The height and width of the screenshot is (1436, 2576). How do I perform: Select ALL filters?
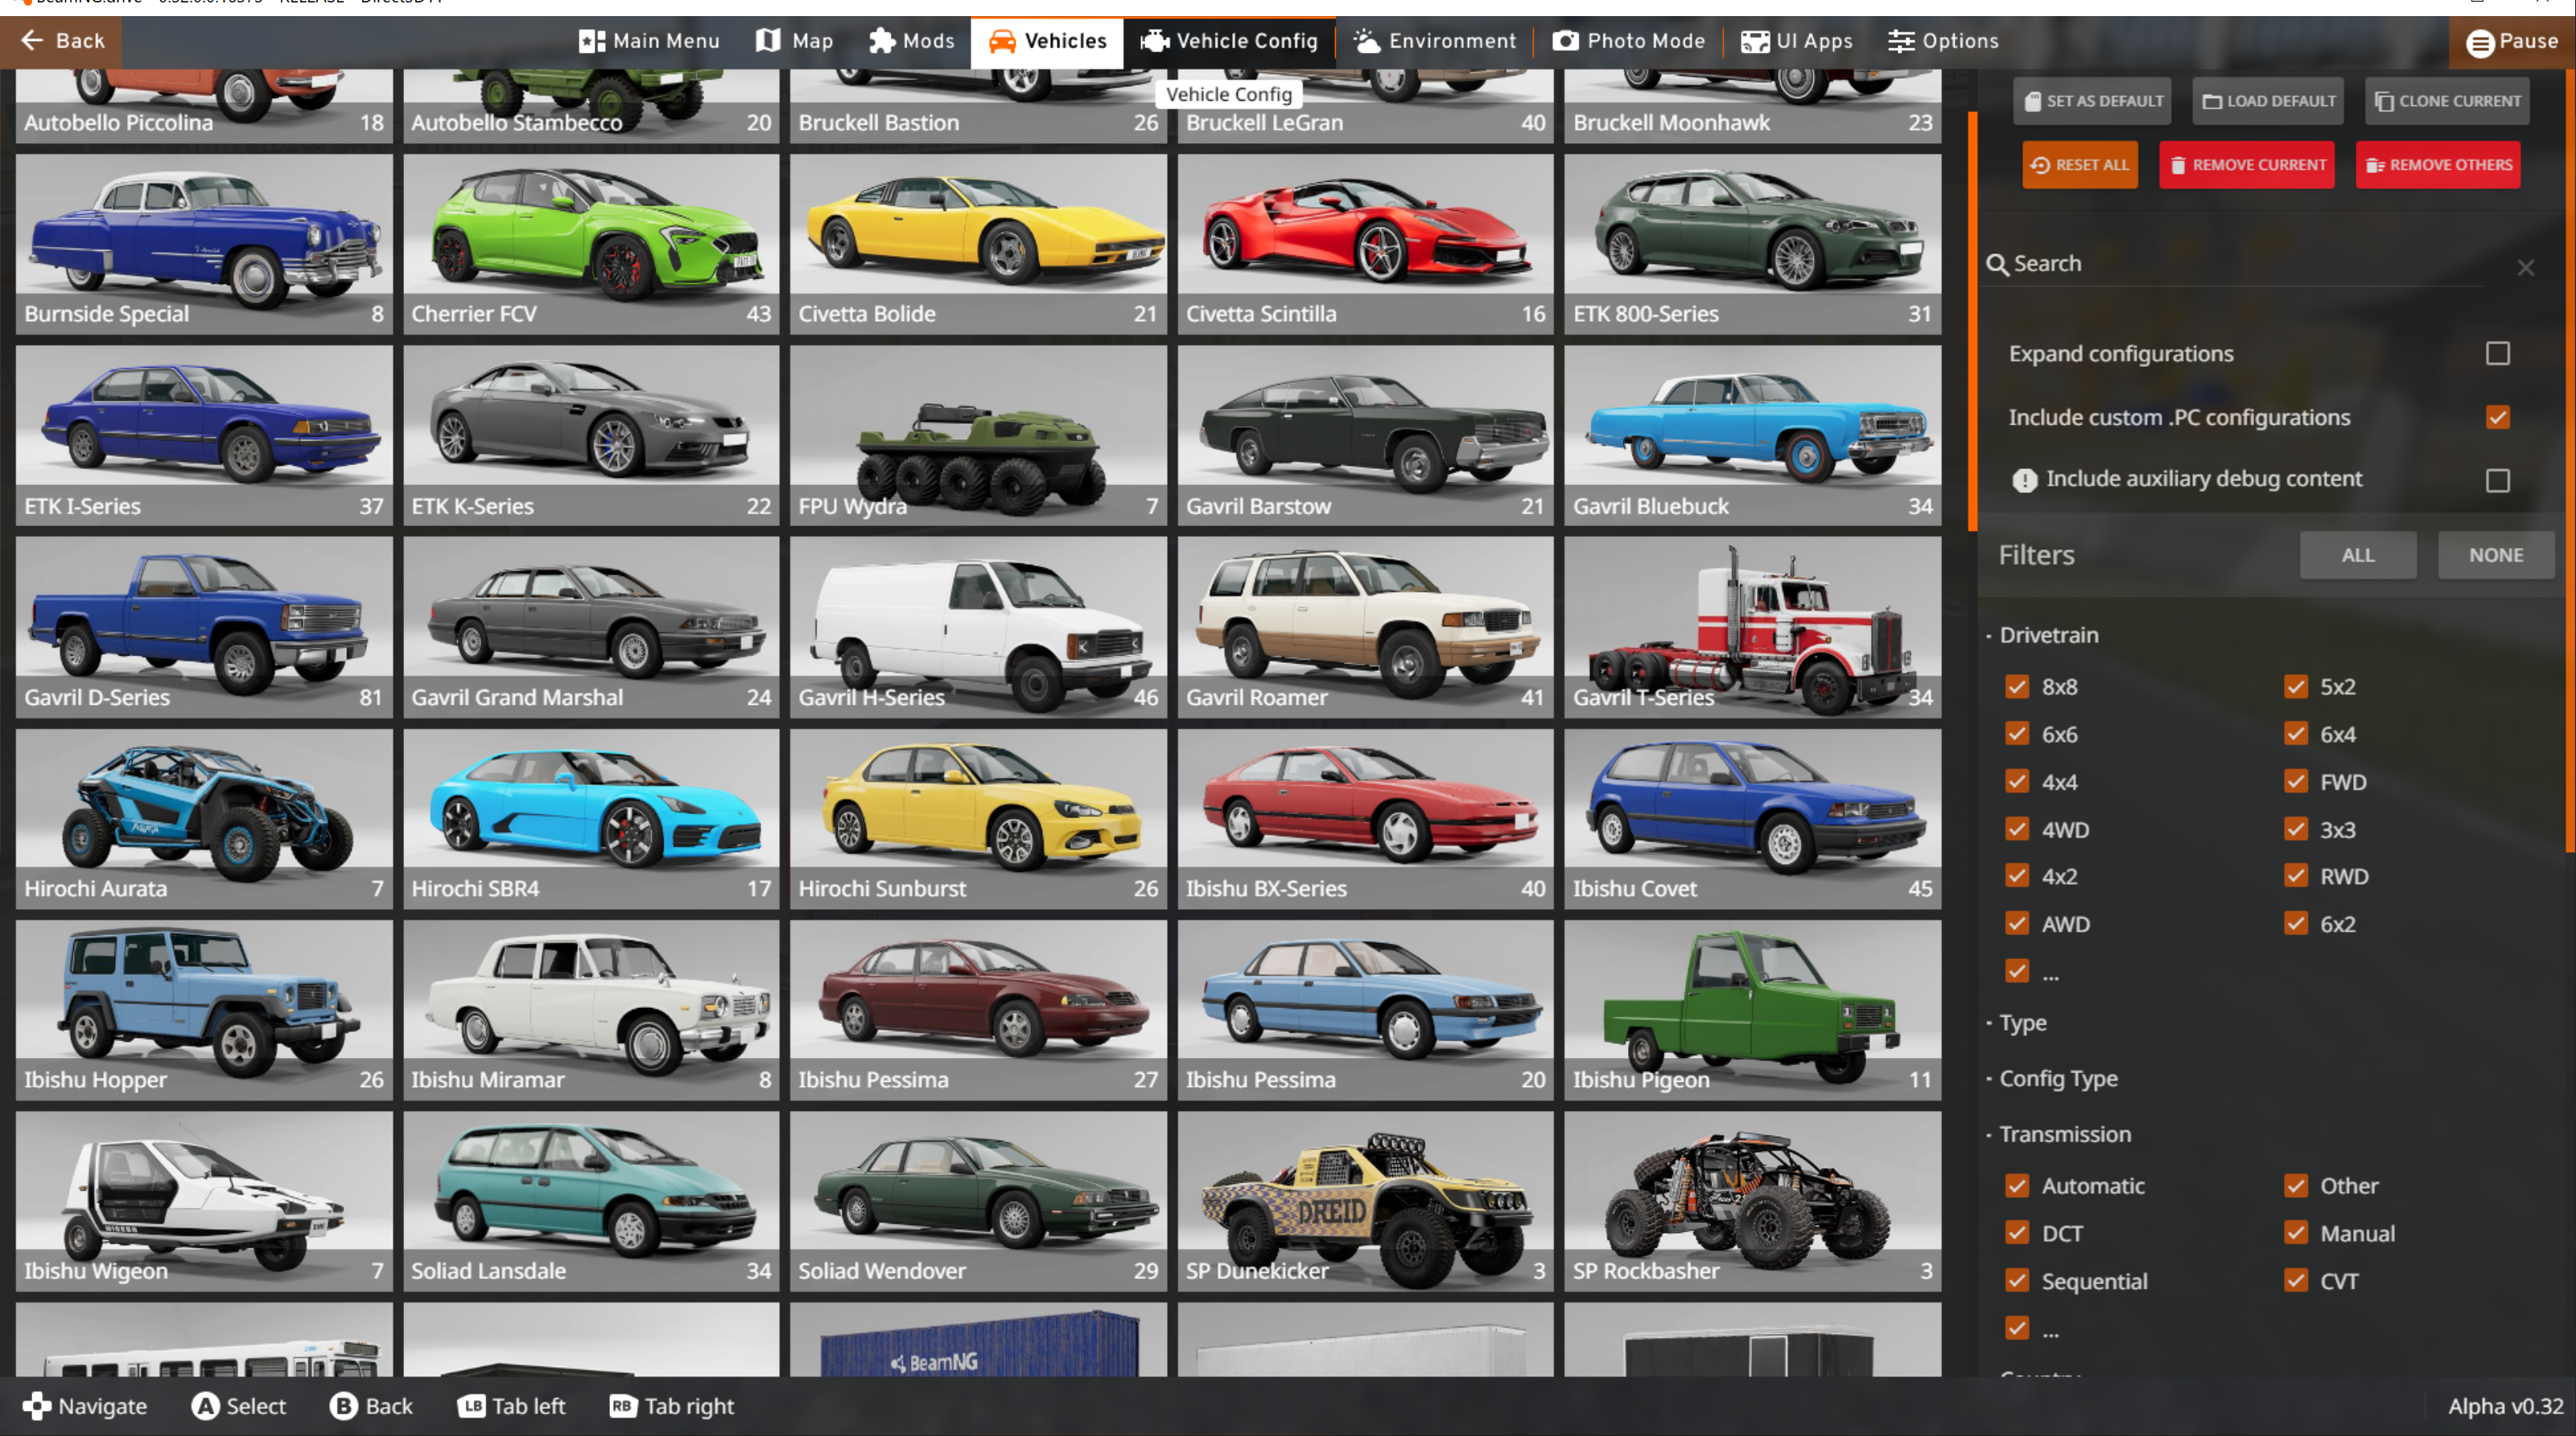point(2358,555)
